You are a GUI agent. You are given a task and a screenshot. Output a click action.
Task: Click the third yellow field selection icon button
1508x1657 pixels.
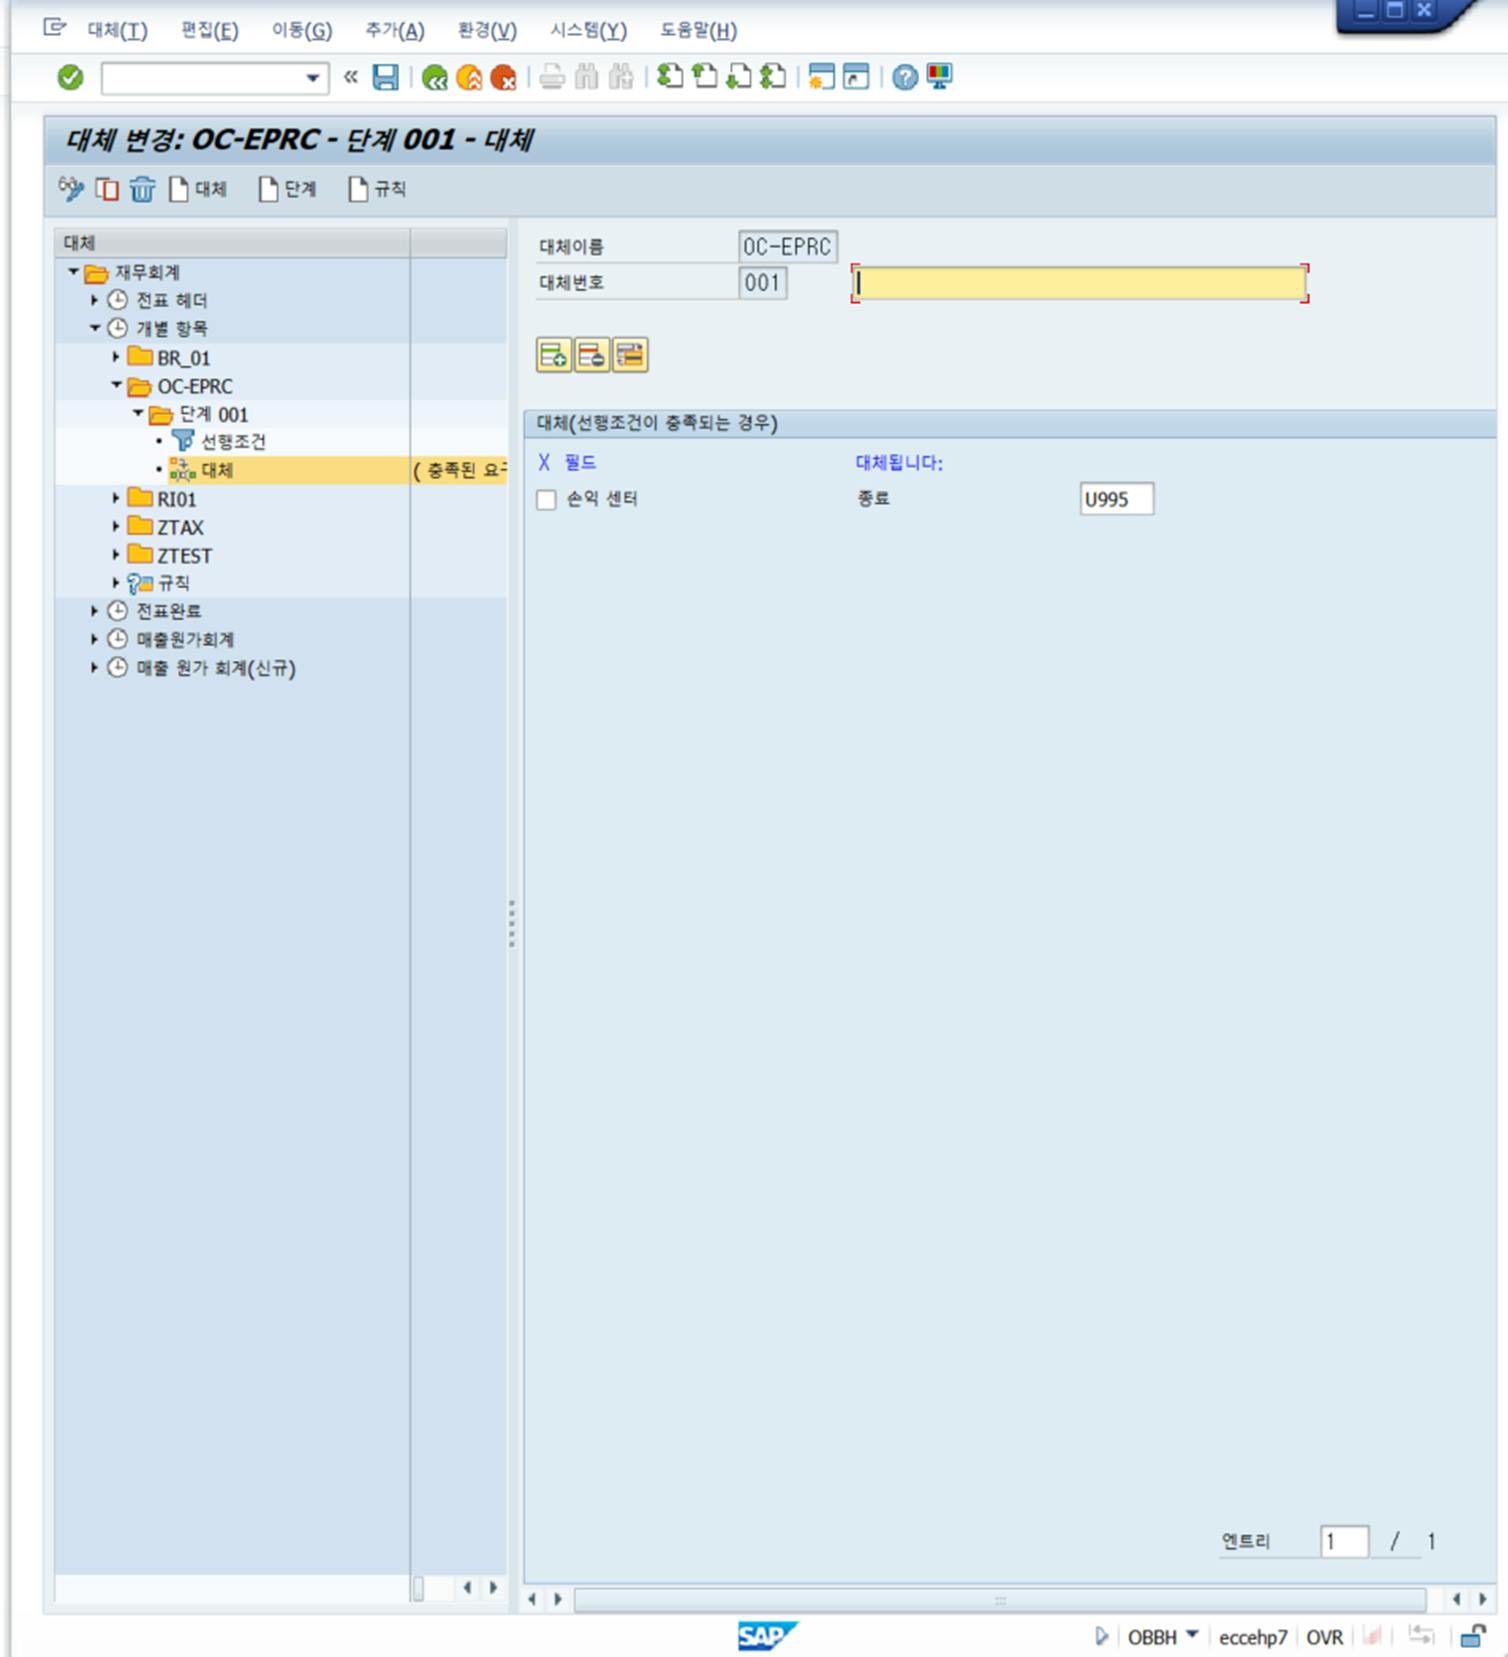coord(630,355)
